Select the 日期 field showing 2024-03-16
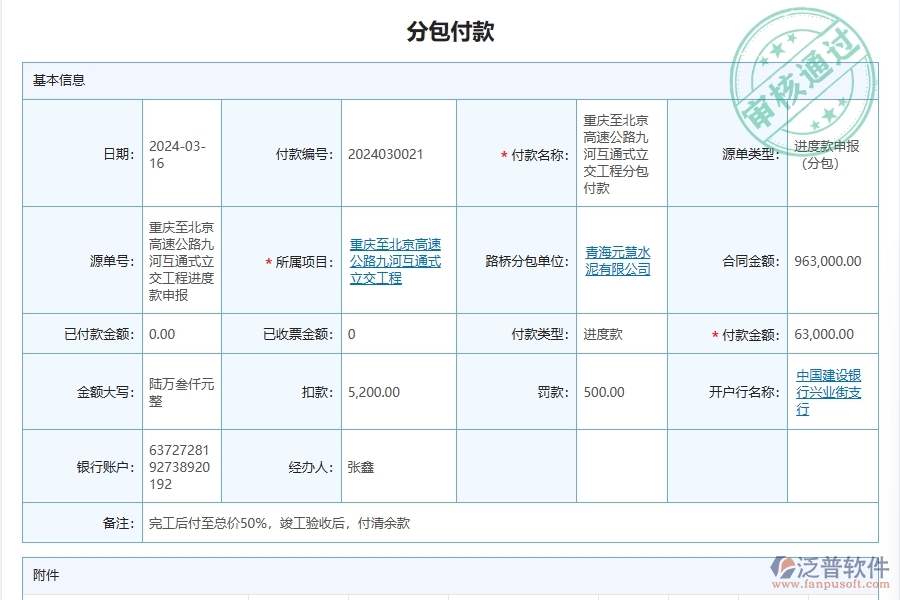The height and width of the screenshot is (600, 900). coord(178,153)
